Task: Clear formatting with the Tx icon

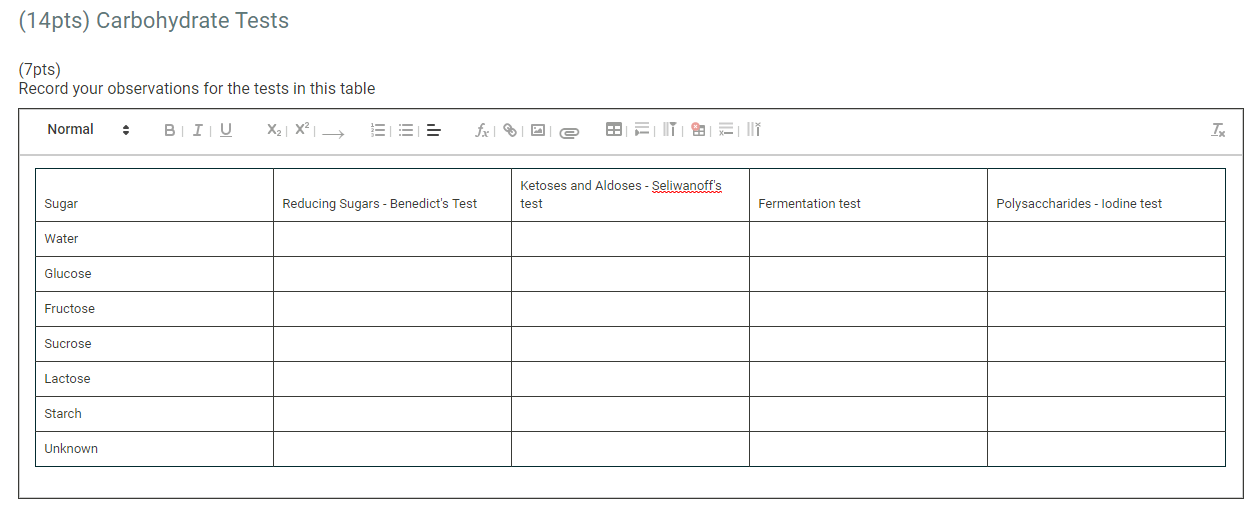Action: coord(1217,130)
